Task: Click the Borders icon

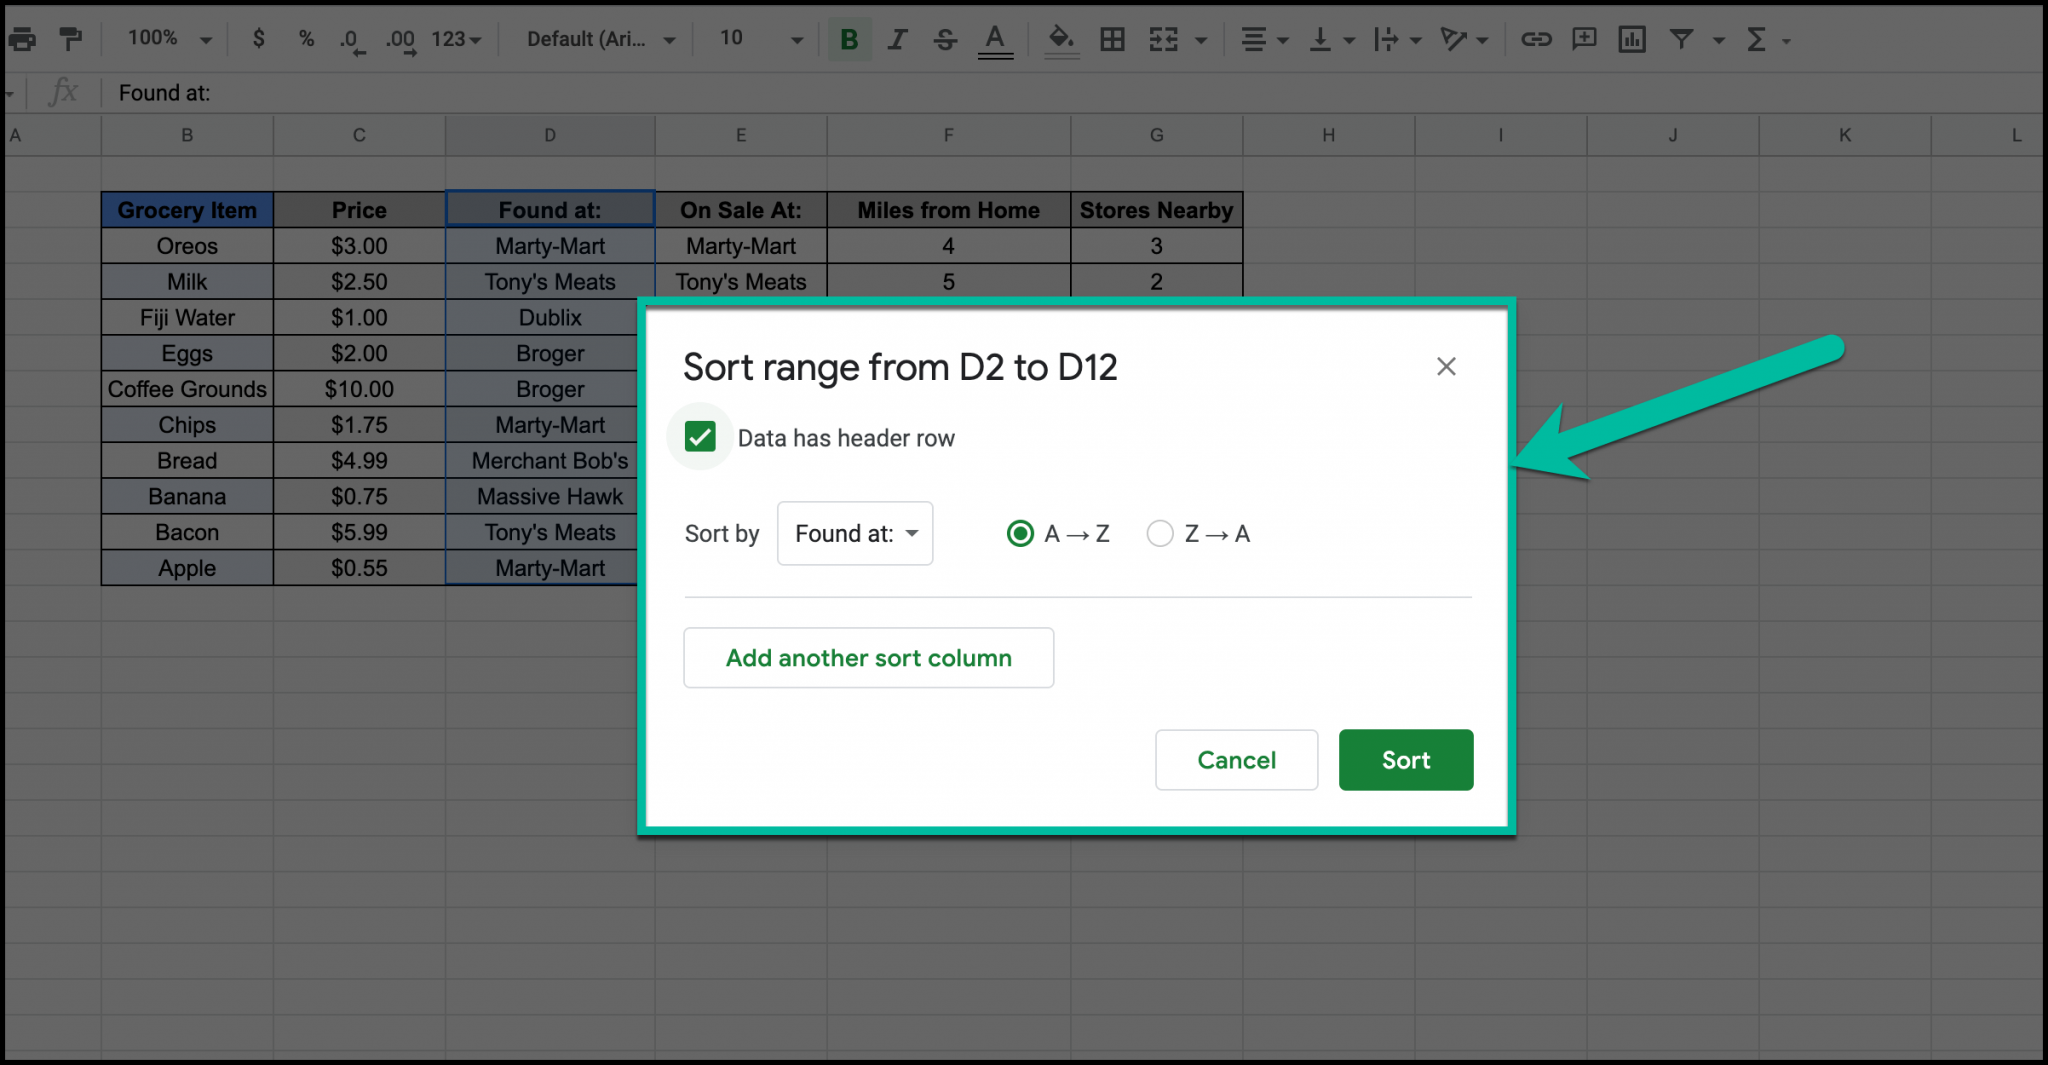Action: click(x=1112, y=39)
